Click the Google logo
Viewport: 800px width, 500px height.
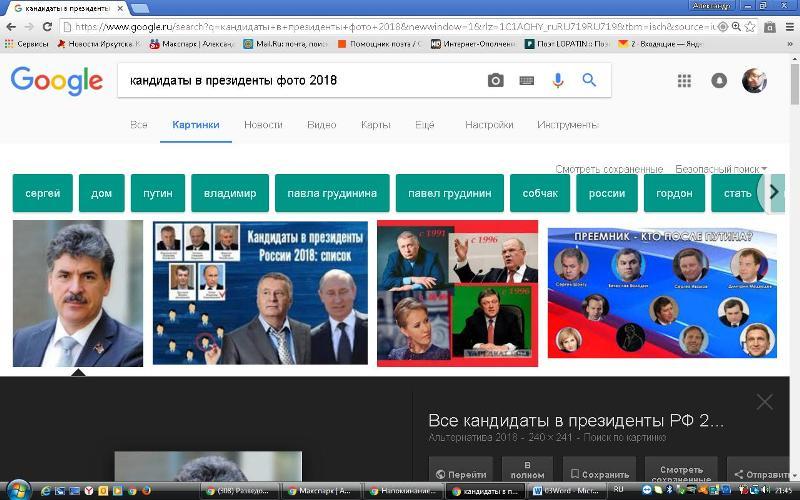coord(57,81)
